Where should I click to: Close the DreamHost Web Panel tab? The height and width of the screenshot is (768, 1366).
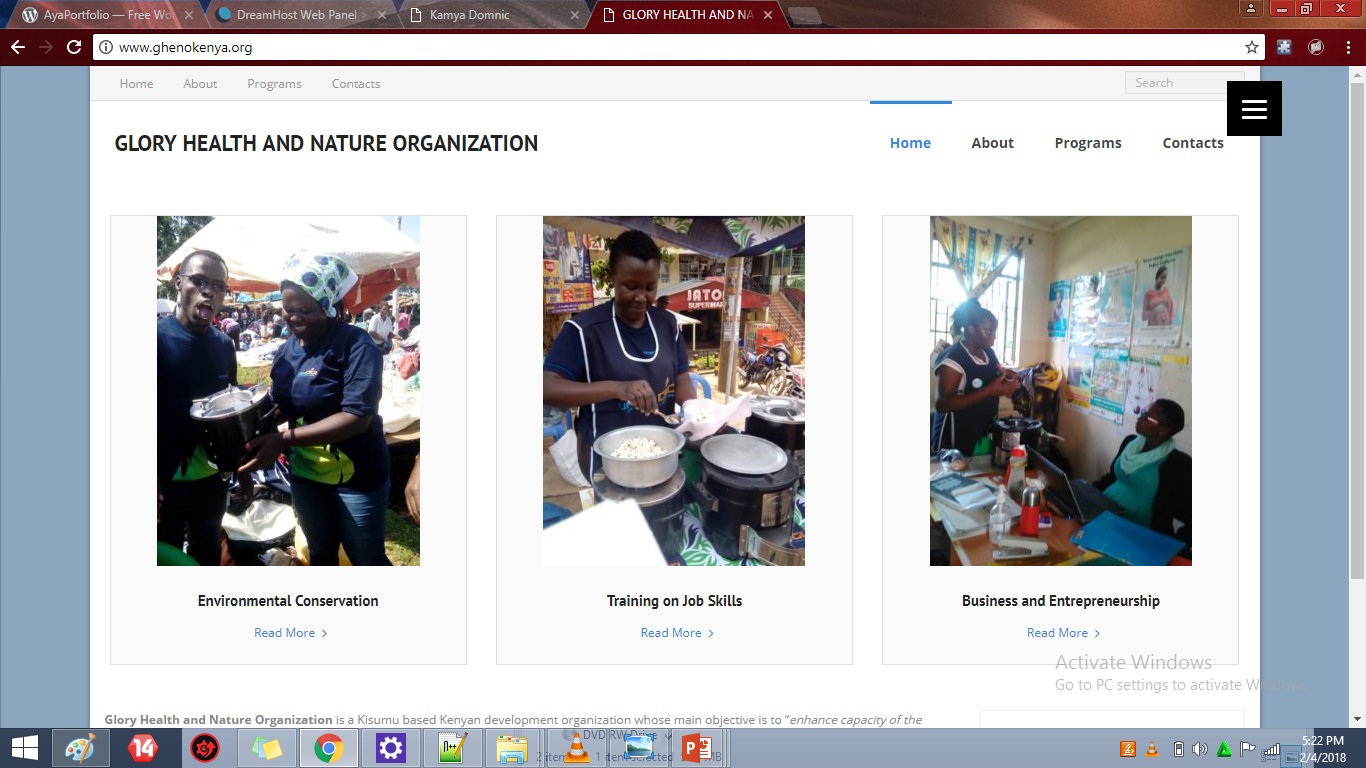pyautogui.click(x=381, y=15)
